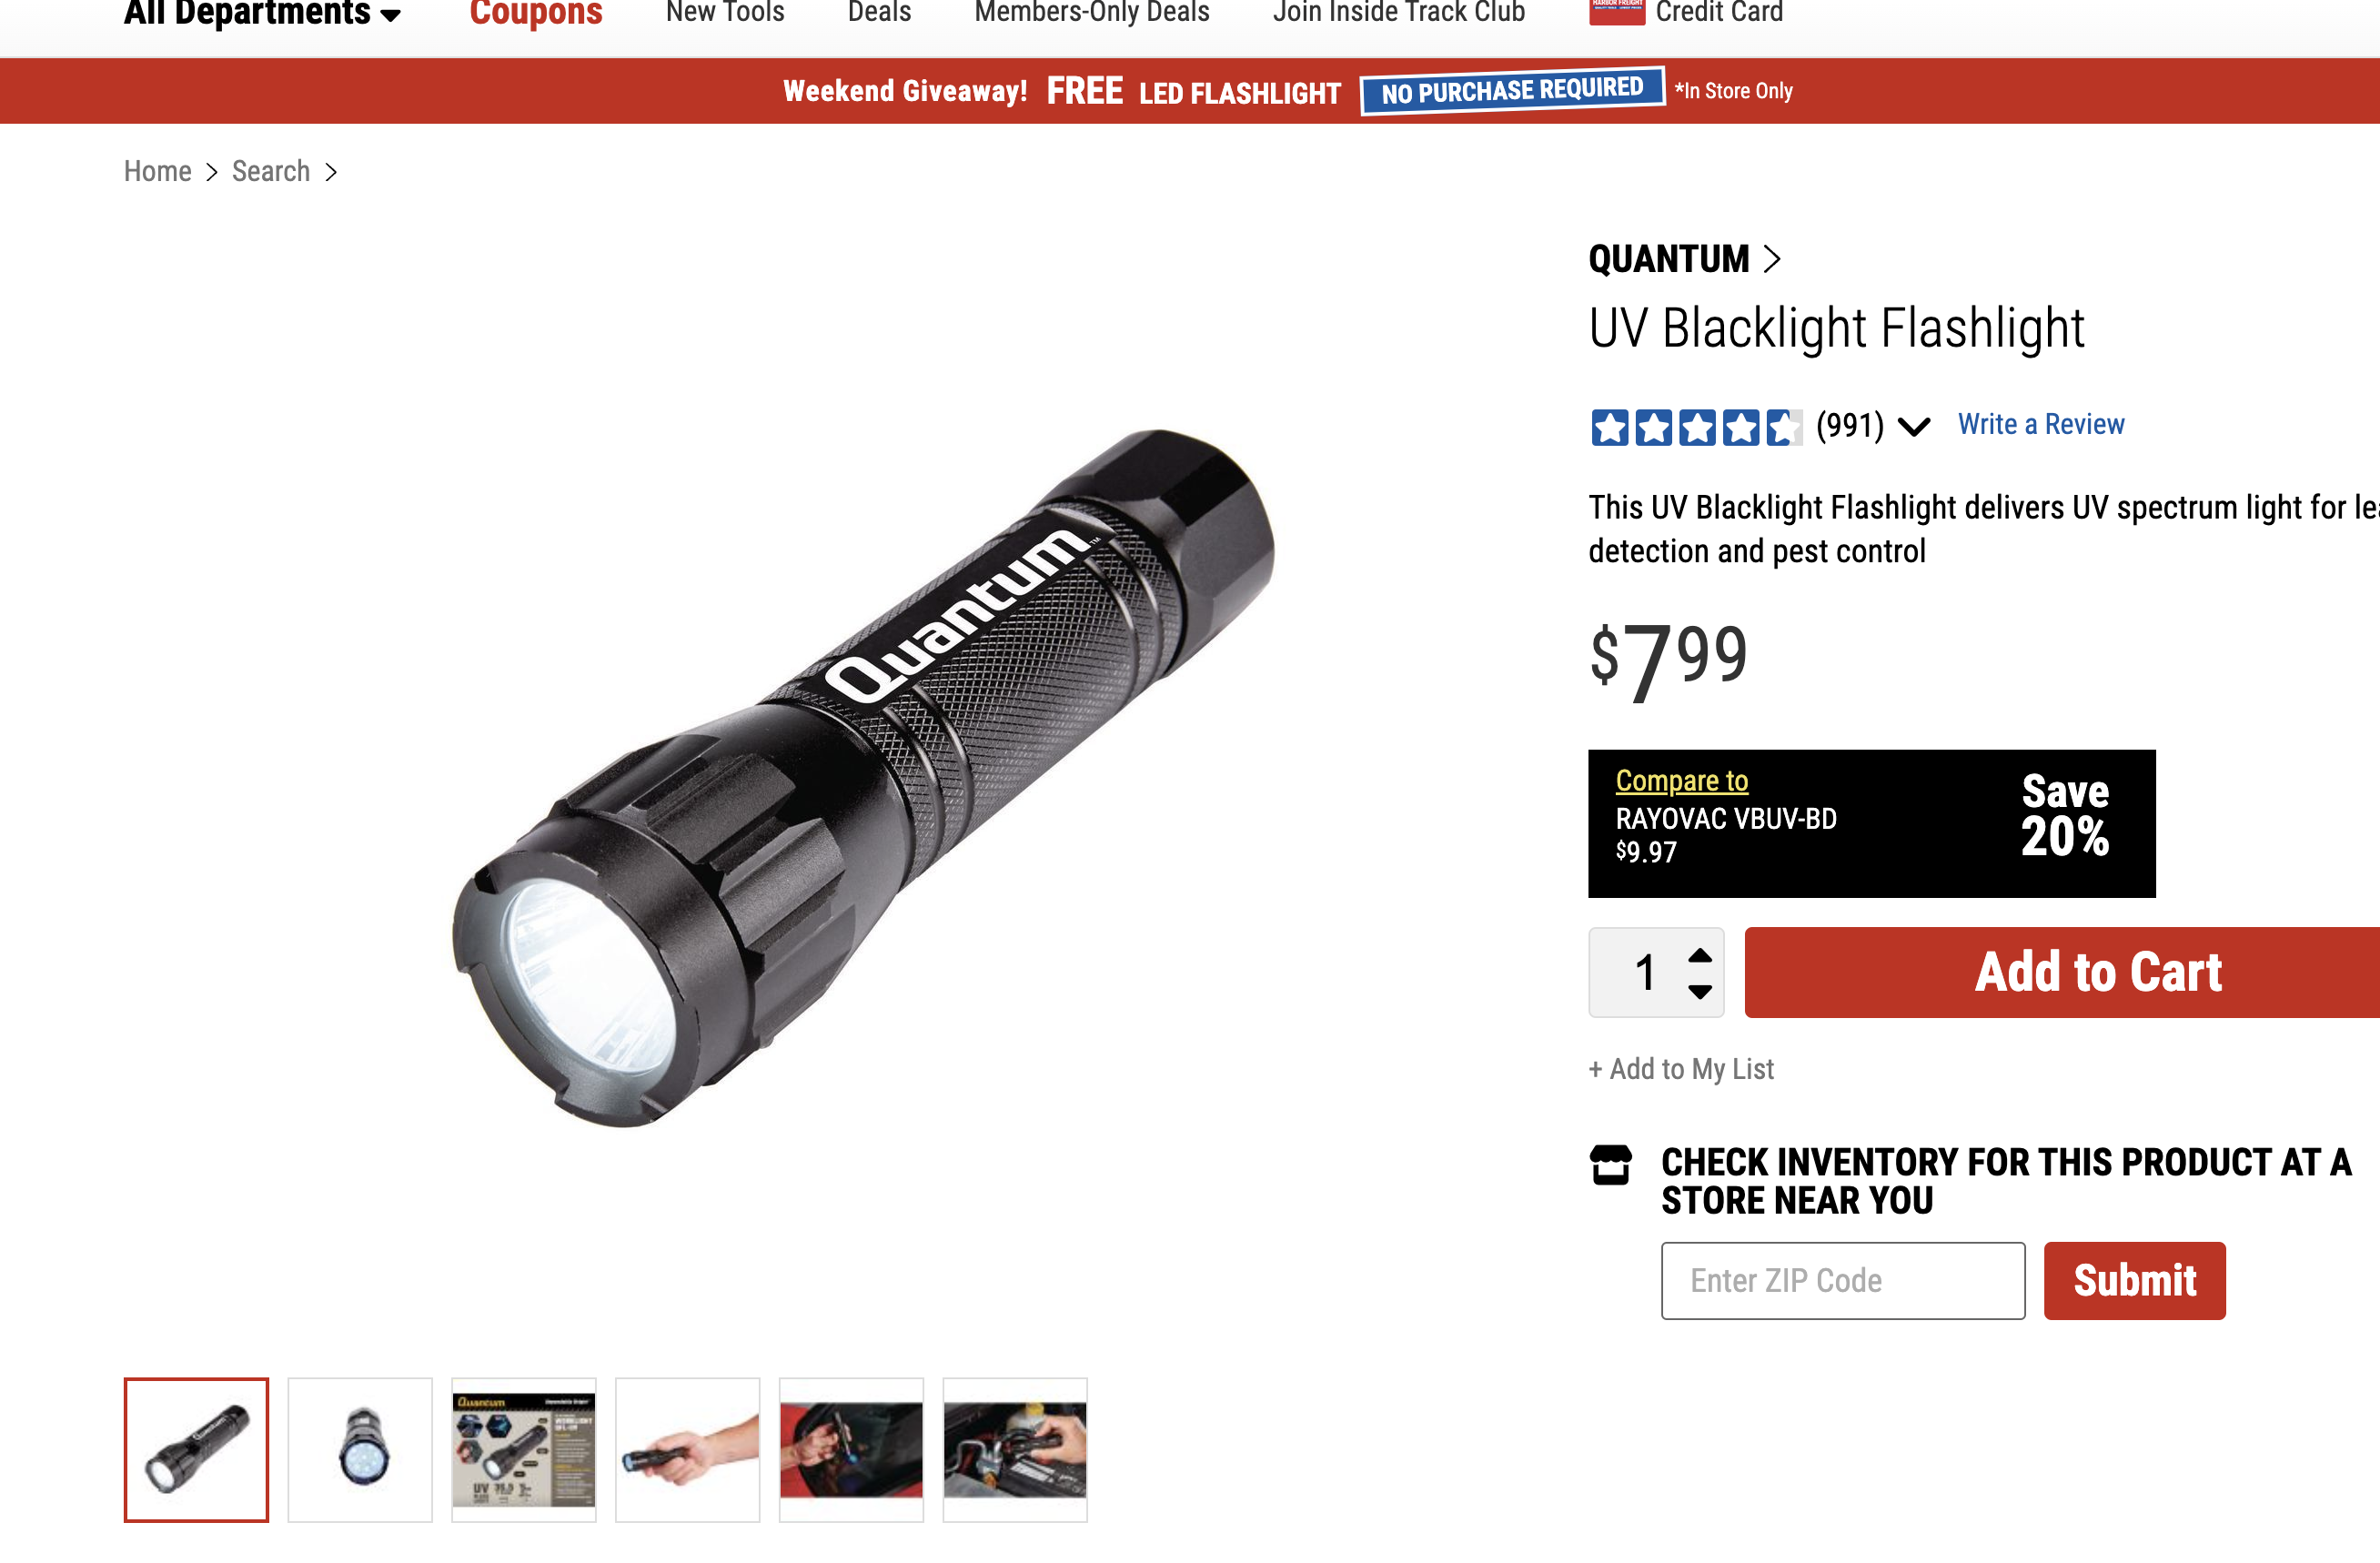The height and width of the screenshot is (1563, 2380).
Task: Select the flashlight front-view LED thumbnail
Action: [x=360, y=1450]
